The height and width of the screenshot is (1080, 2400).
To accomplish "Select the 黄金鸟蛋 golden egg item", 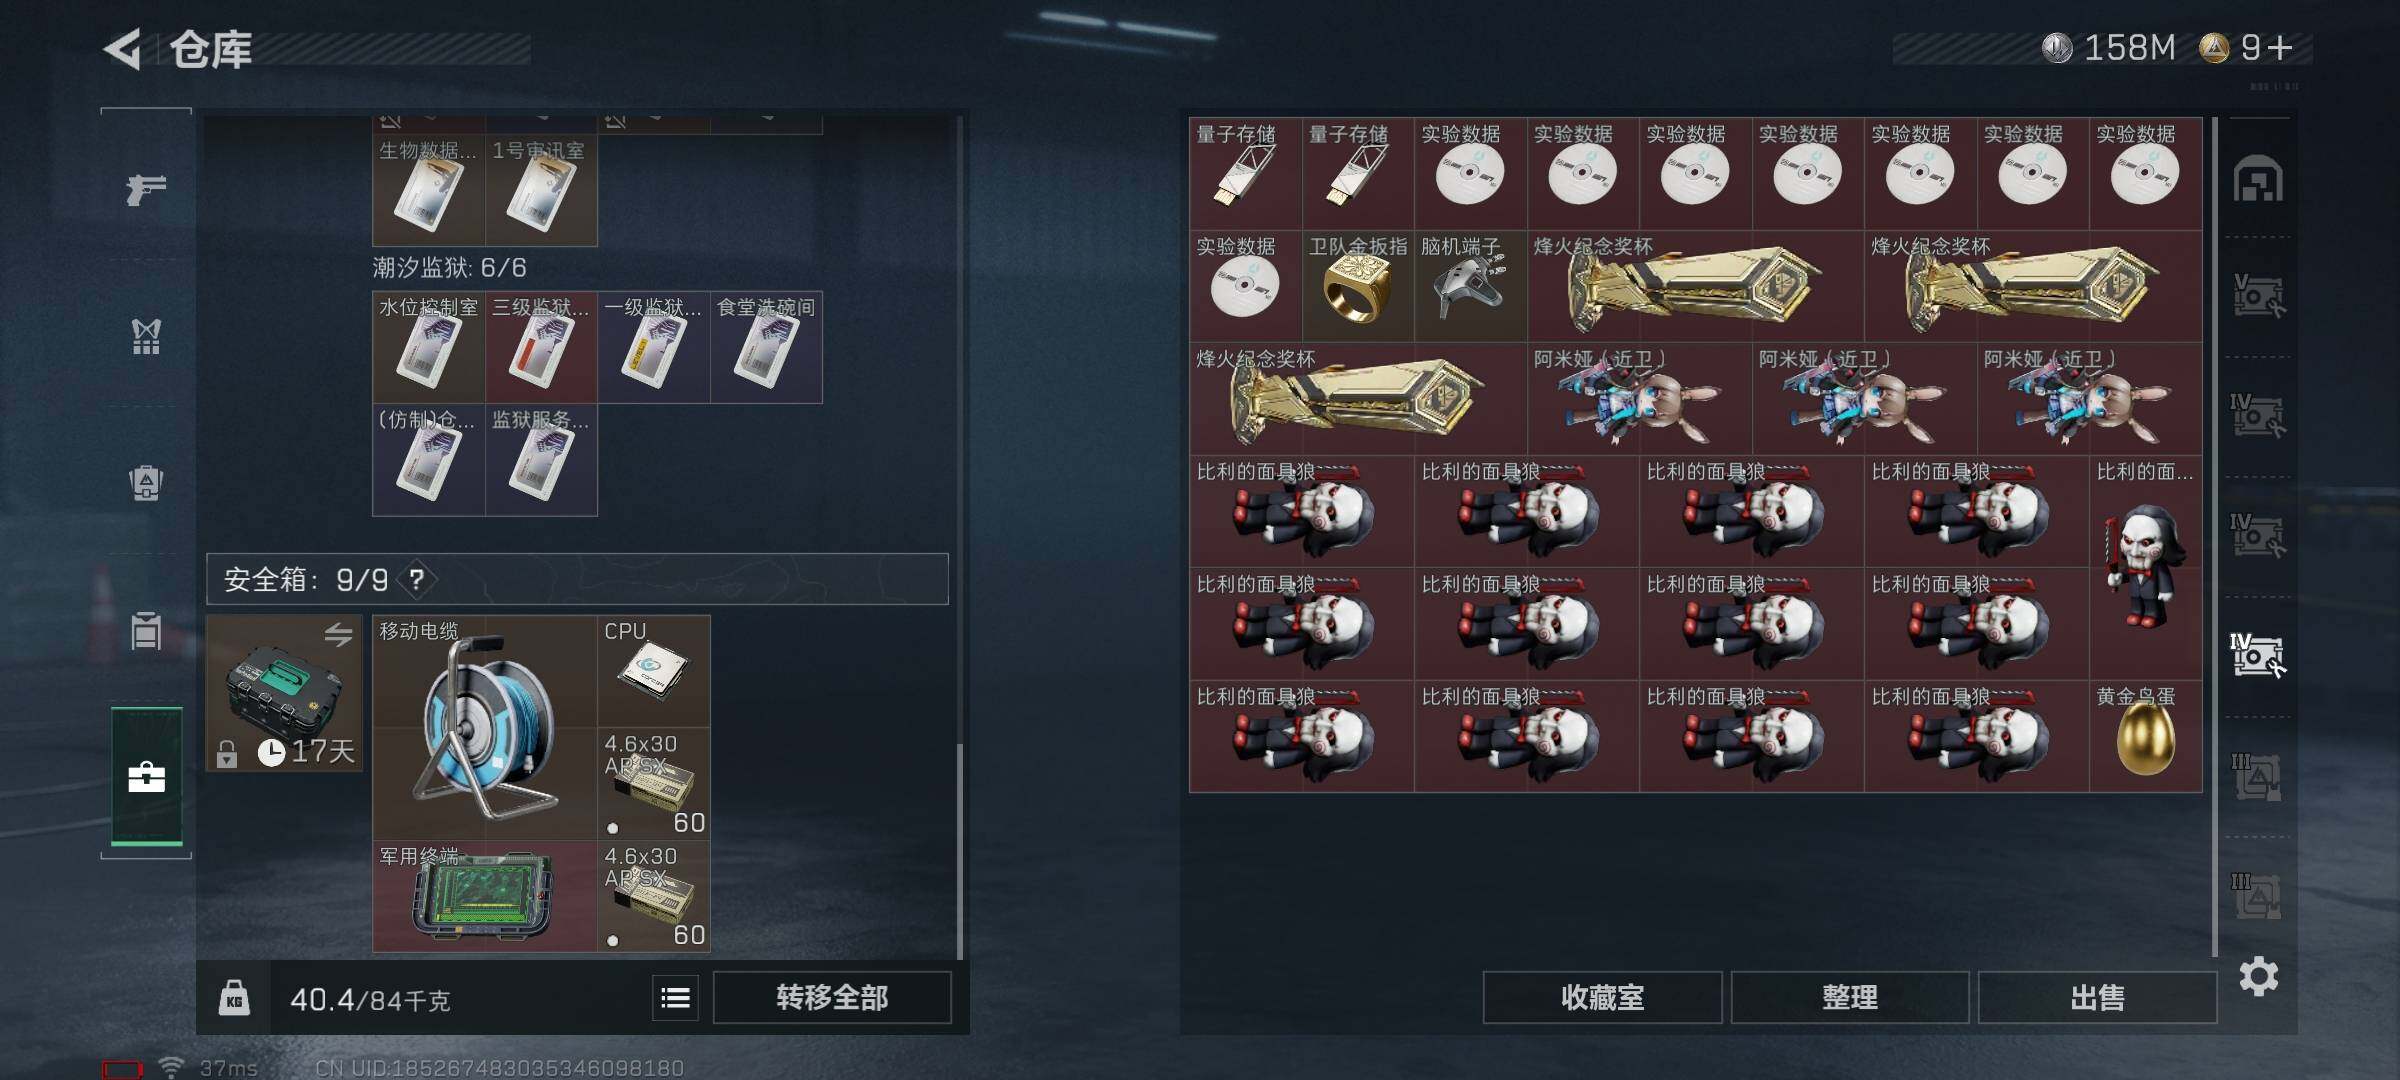I will click(2145, 736).
